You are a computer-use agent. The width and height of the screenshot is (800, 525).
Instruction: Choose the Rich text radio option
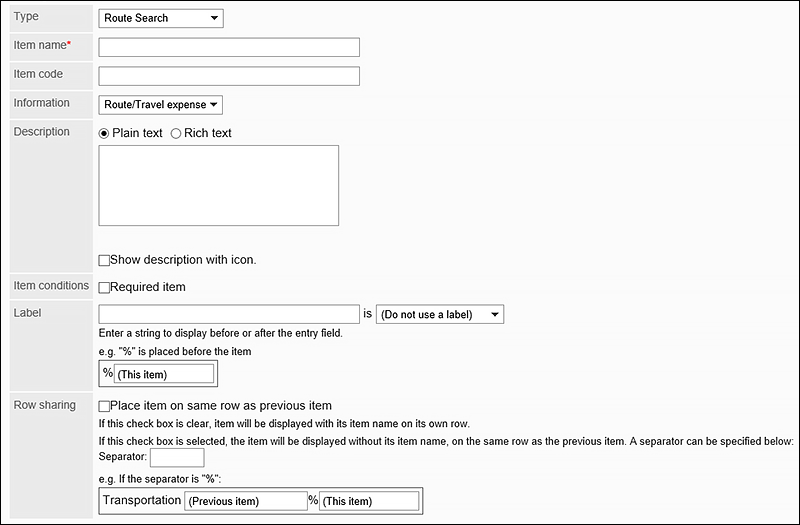click(x=176, y=134)
